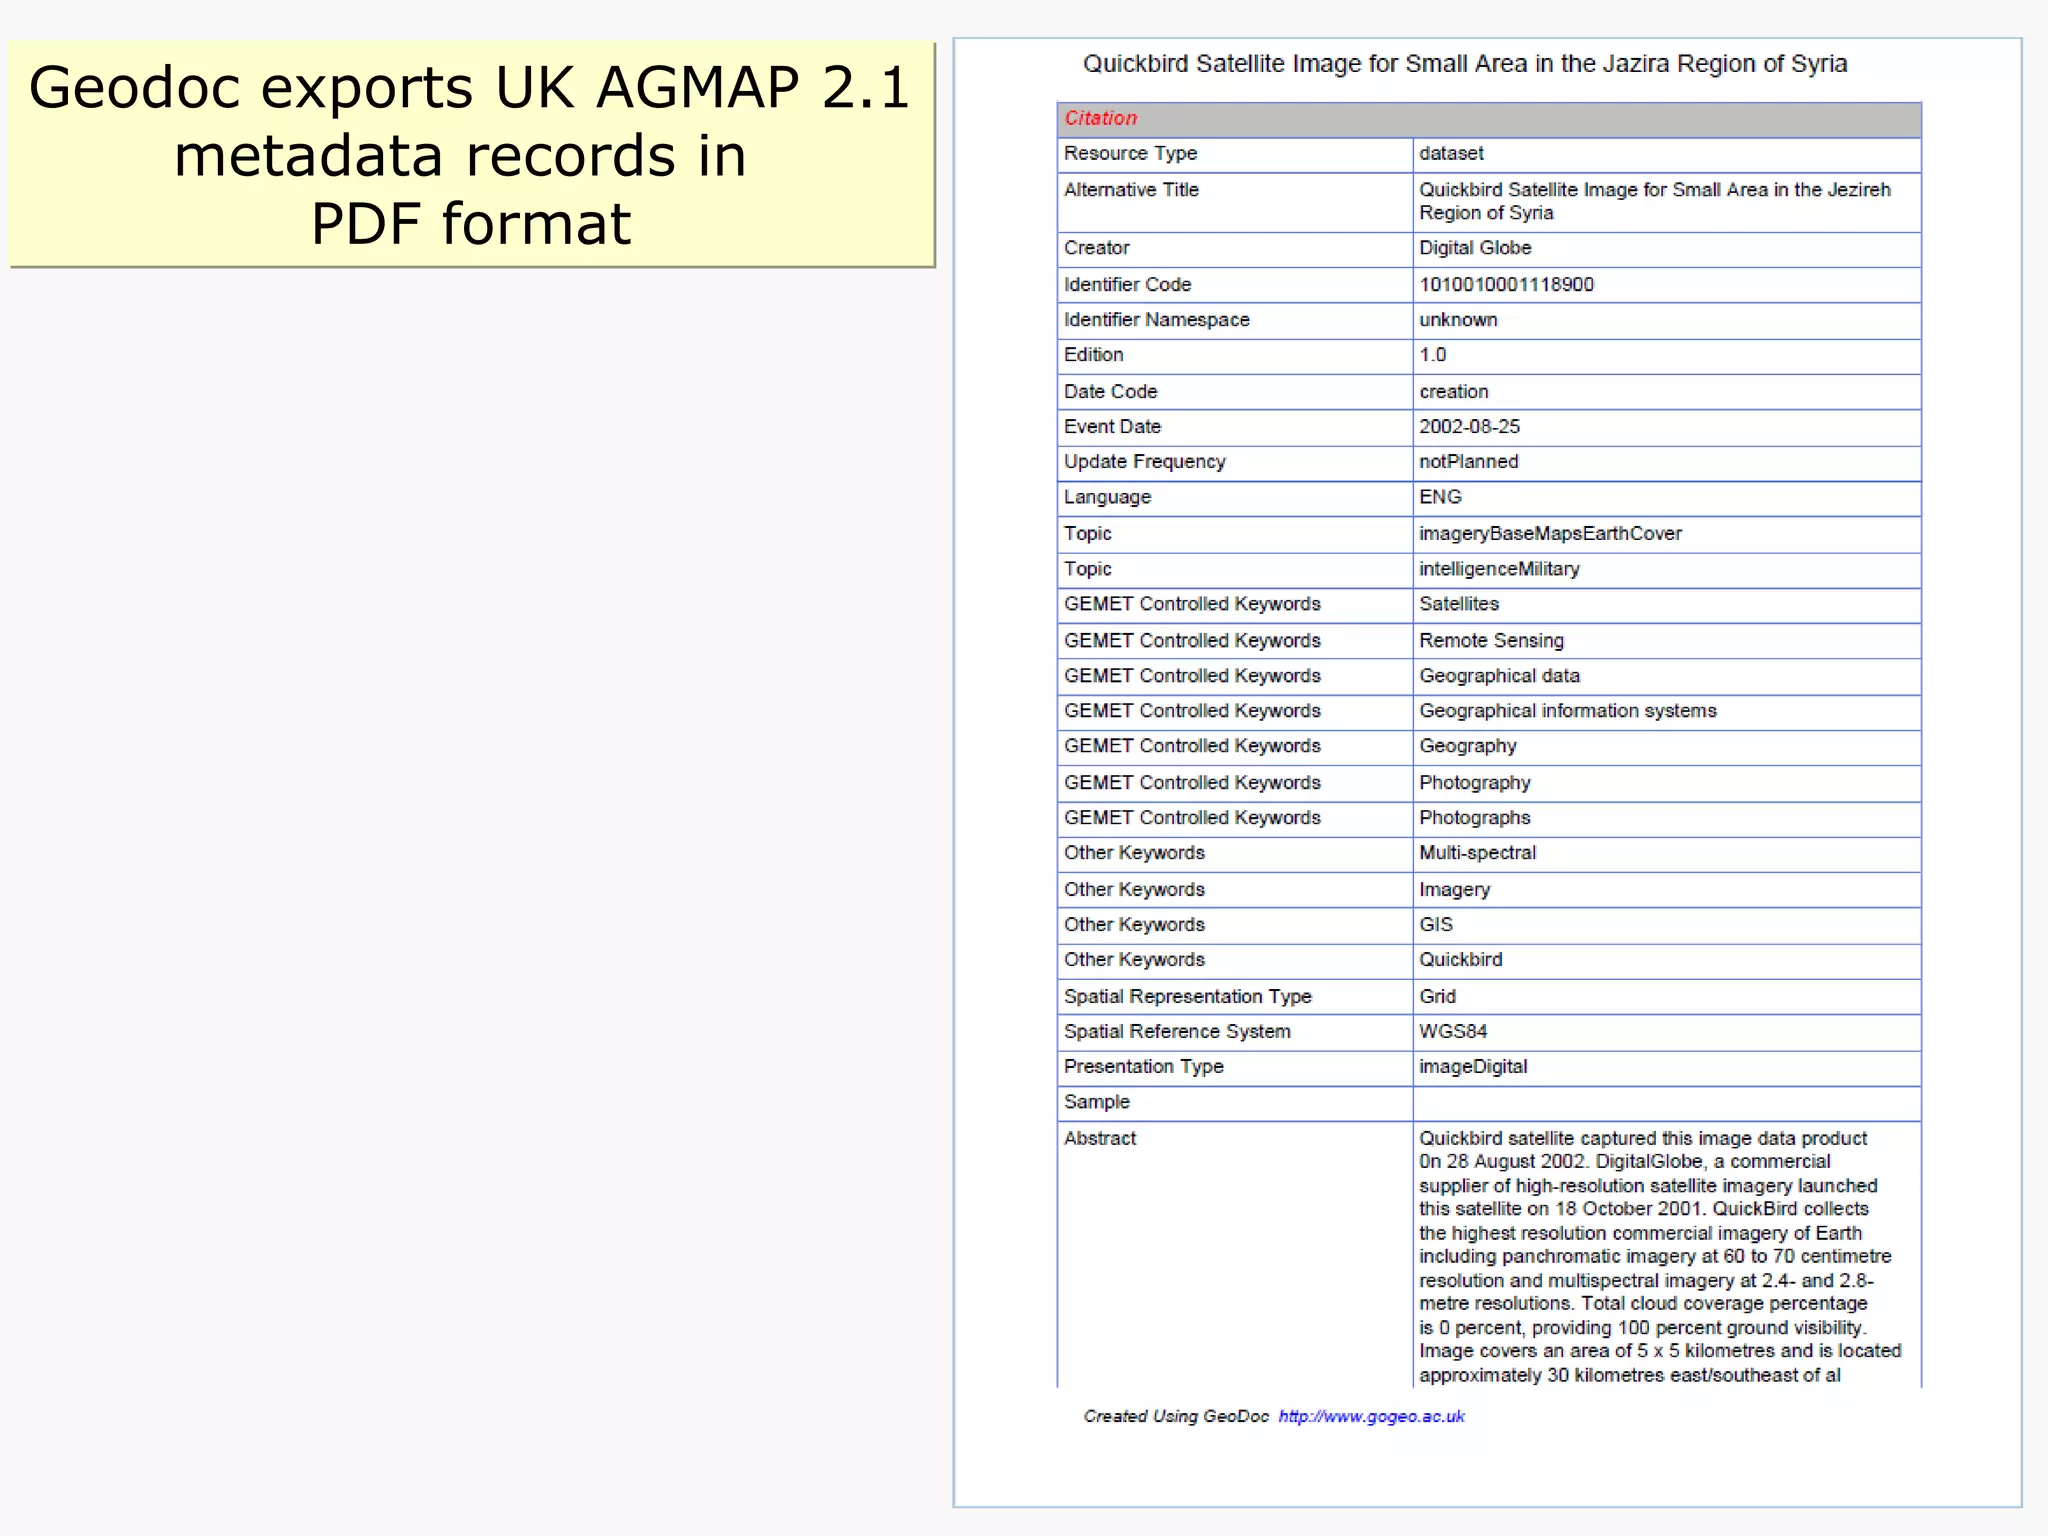The width and height of the screenshot is (2048, 1536).
Task: Select the 'Digital Globe' creator value
Action: (1475, 248)
